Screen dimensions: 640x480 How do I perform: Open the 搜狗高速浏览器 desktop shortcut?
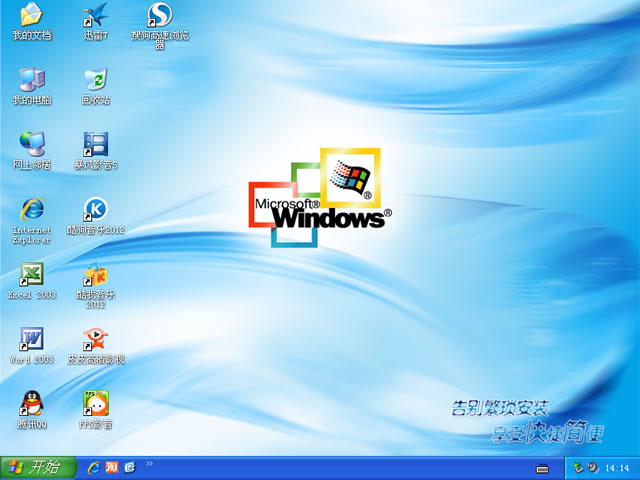pyautogui.click(x=160, y=15)
